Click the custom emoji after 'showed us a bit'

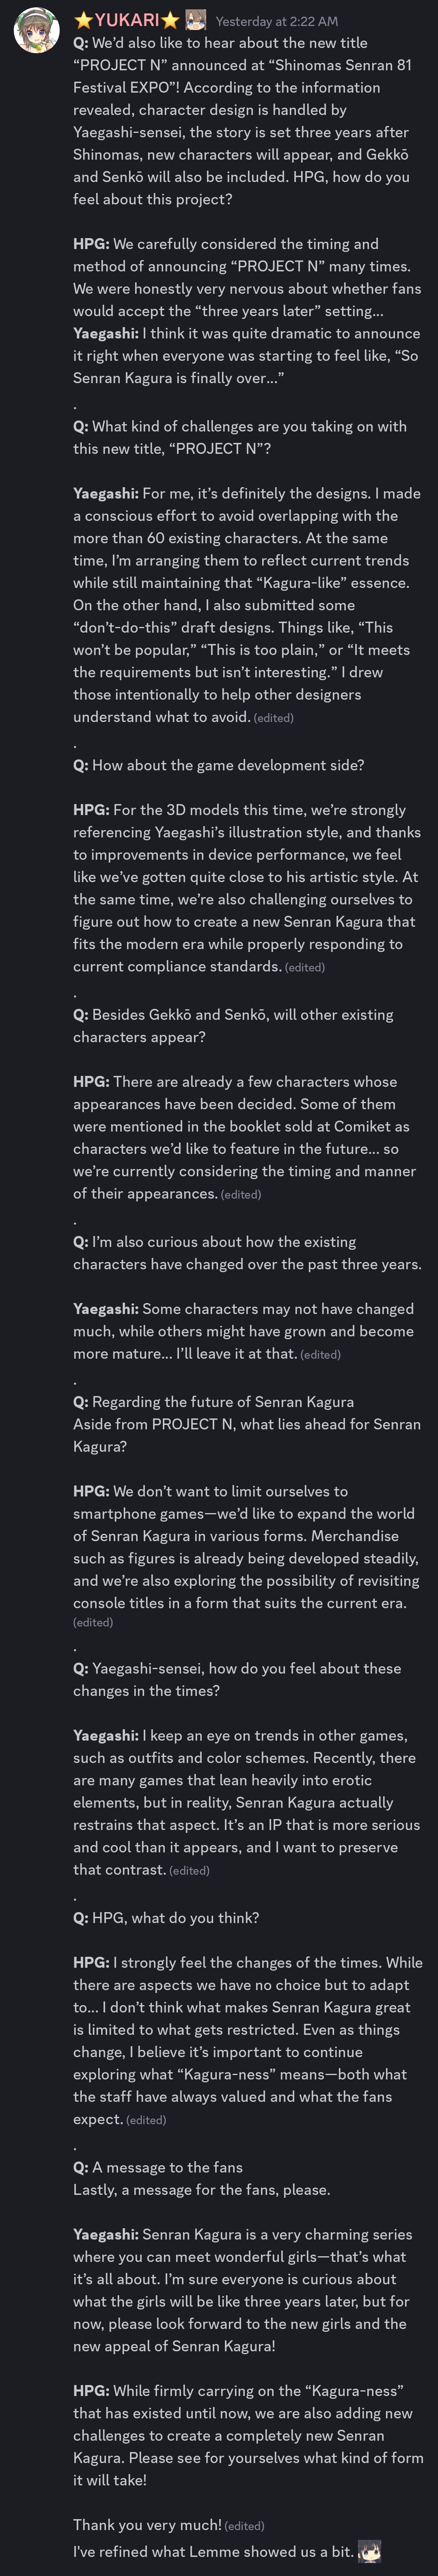pyautogui.click(x=370, y=2551)
